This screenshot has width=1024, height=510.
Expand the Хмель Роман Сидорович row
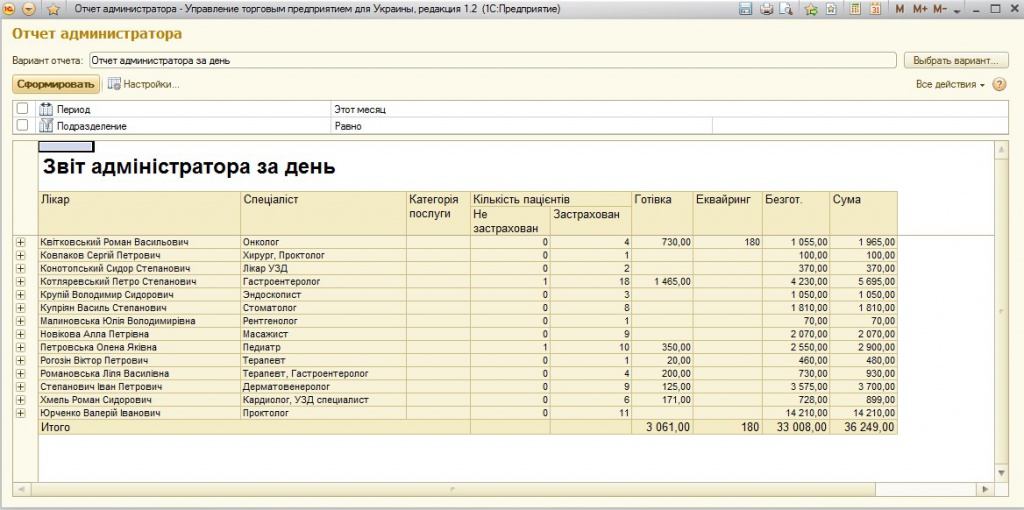[20, 400]
